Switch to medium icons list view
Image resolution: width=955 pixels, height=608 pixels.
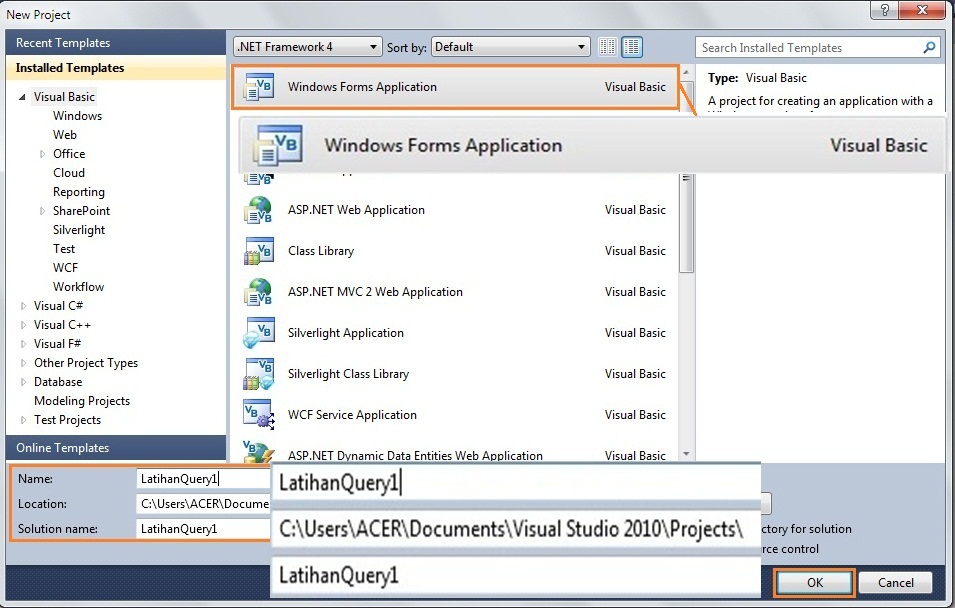click(x=632, y=47)
